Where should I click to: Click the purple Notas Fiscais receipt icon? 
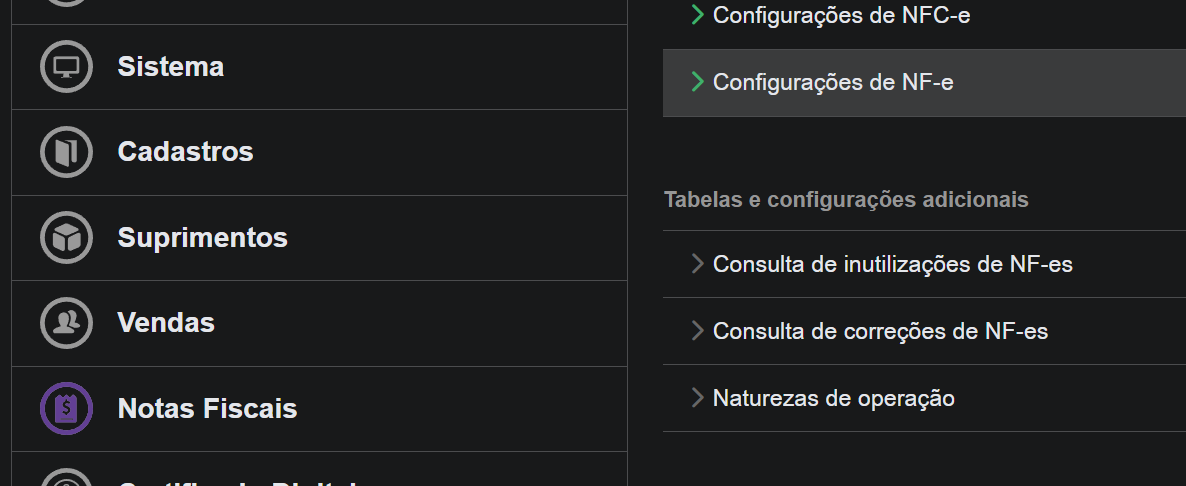coord(67,408)
